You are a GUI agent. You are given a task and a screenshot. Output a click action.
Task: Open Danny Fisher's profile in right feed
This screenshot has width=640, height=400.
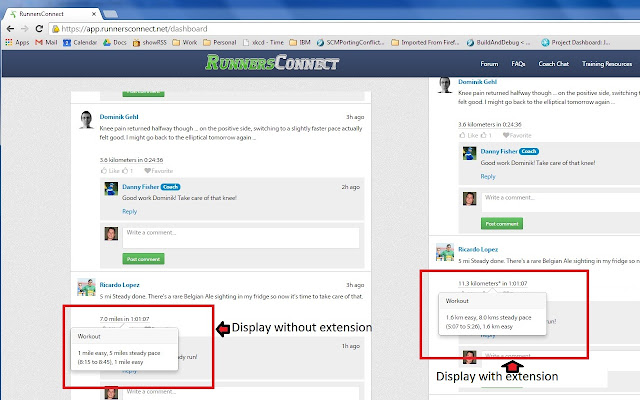coord(499,151)
